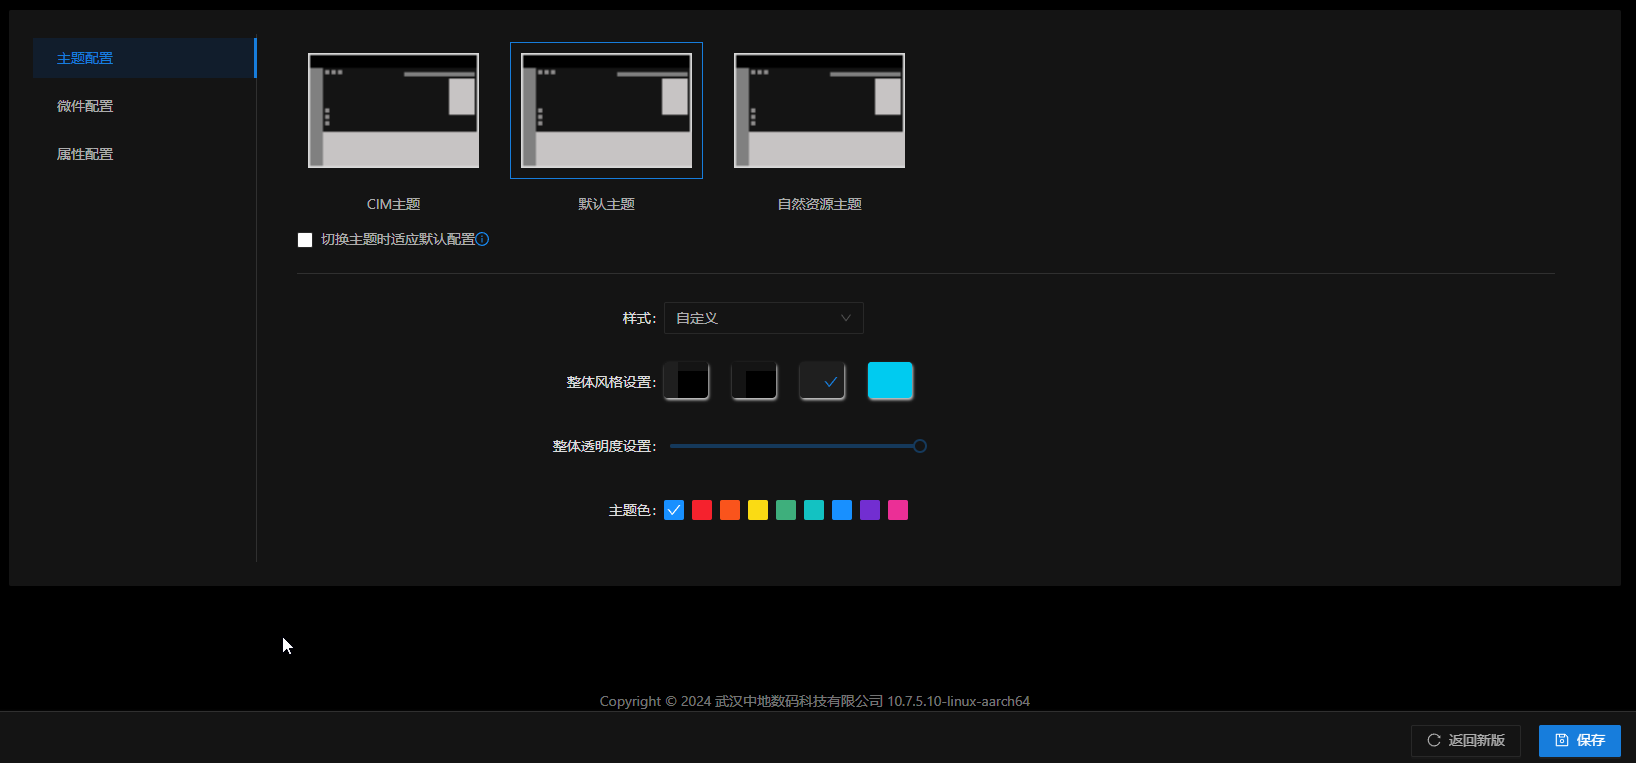Pick the light blue theme color

point(842,510)
